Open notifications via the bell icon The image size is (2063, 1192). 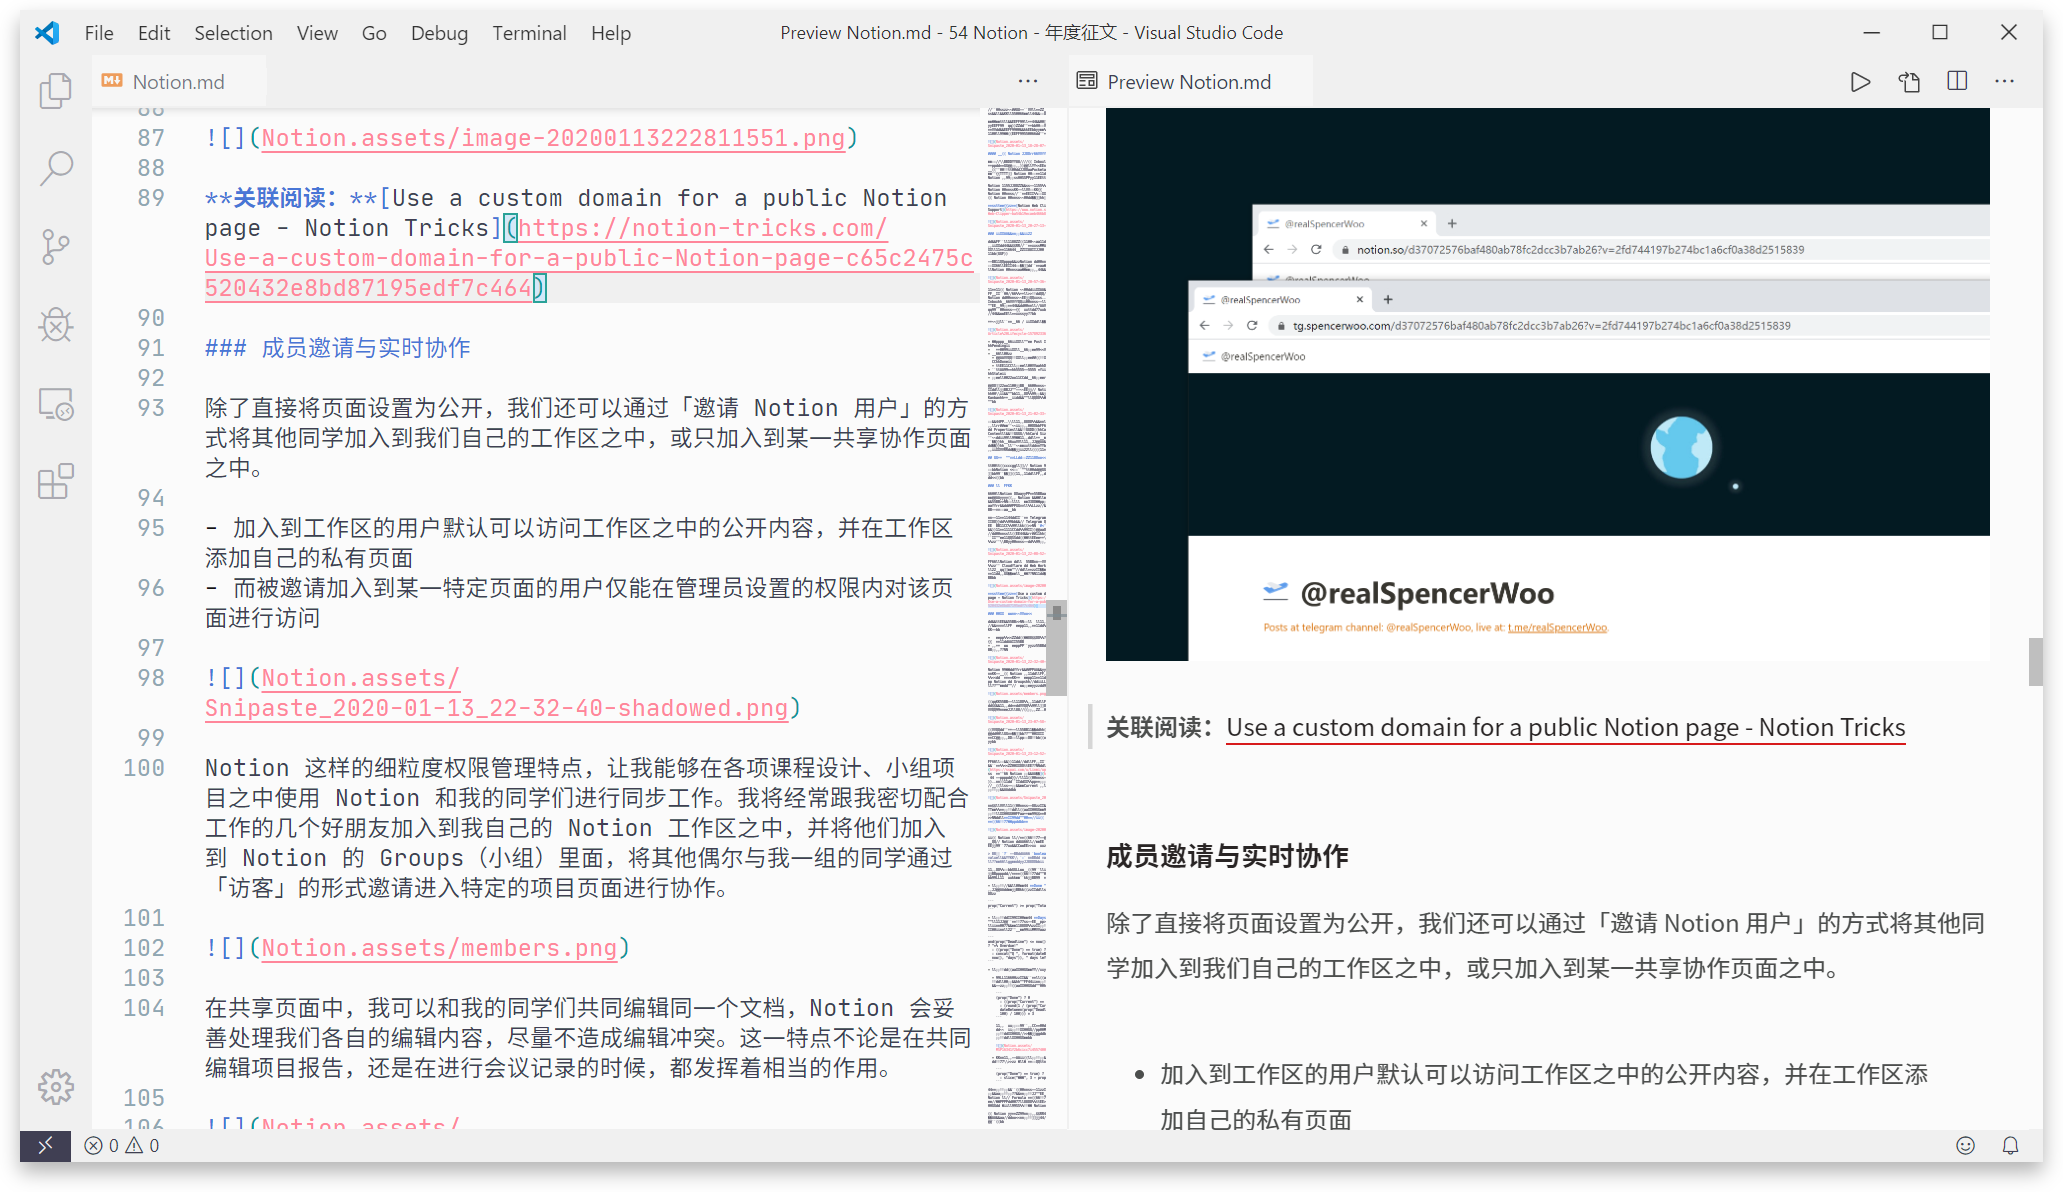point(2010,1146)
